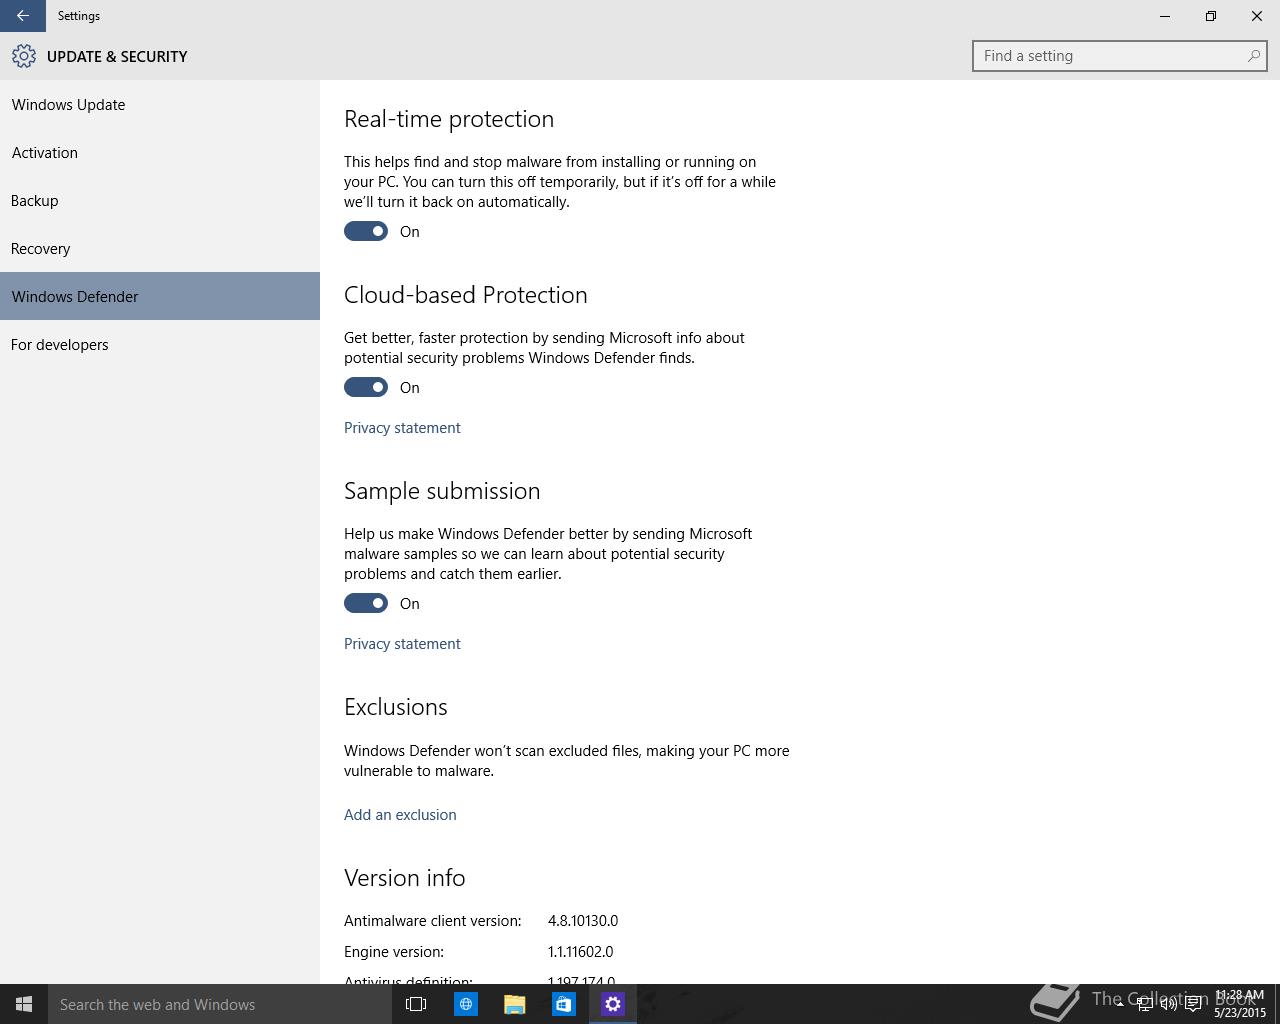Restore down the Settings window
Image resolution: width=1280 pixels, height=1024 pixels.
pos(1211,16)
